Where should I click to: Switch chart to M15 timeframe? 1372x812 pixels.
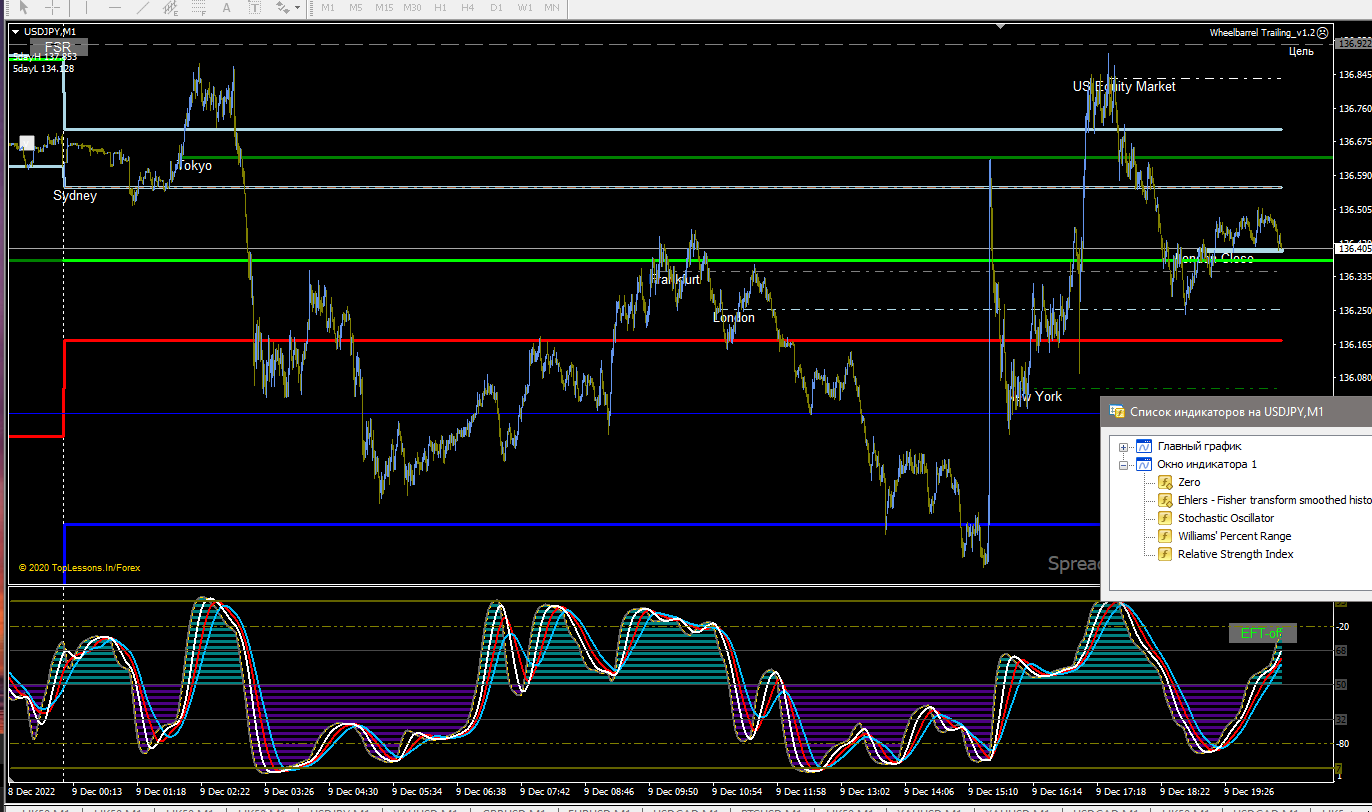point(384,7)
